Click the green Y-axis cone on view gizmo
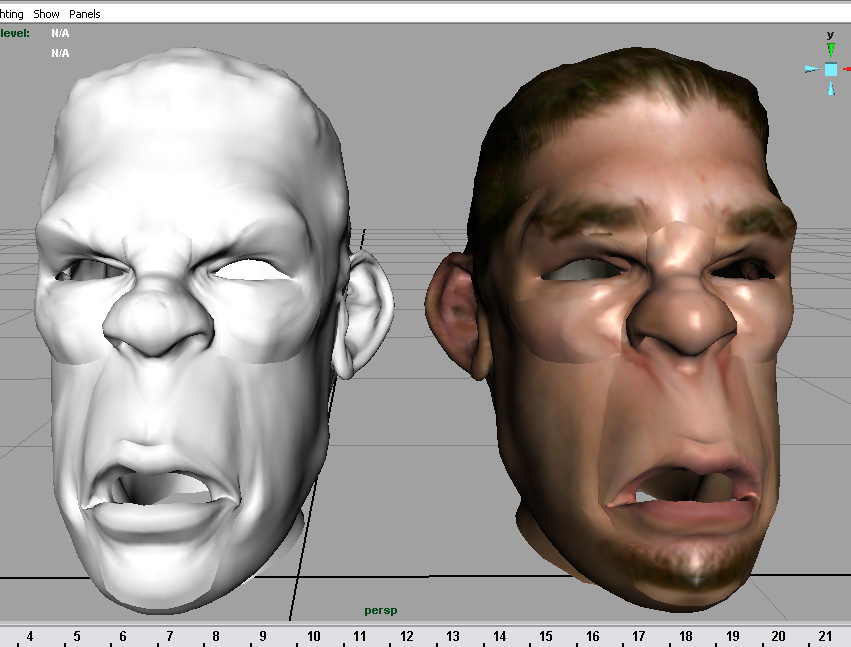The width and height of the screenshot is (851, 647). pos(830,49)
